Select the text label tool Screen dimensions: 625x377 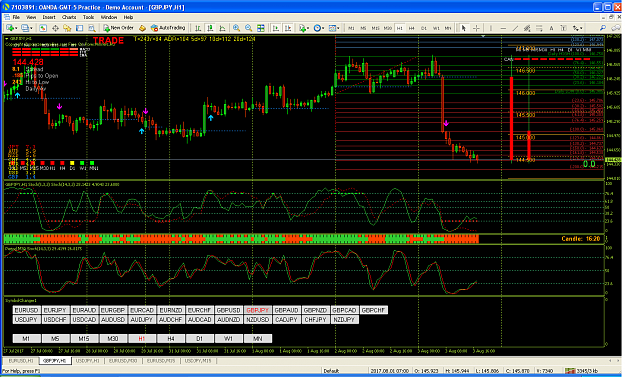coord(563,28)
